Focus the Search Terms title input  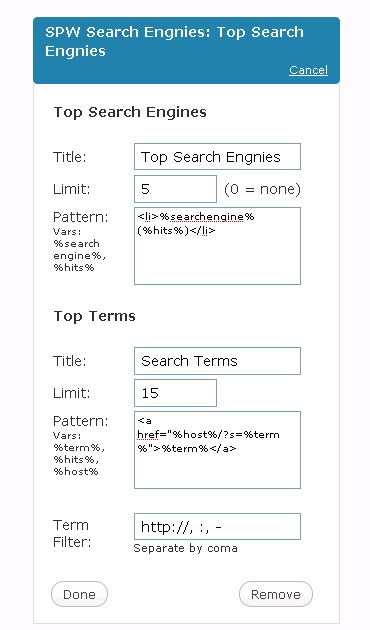click(217, 361)
